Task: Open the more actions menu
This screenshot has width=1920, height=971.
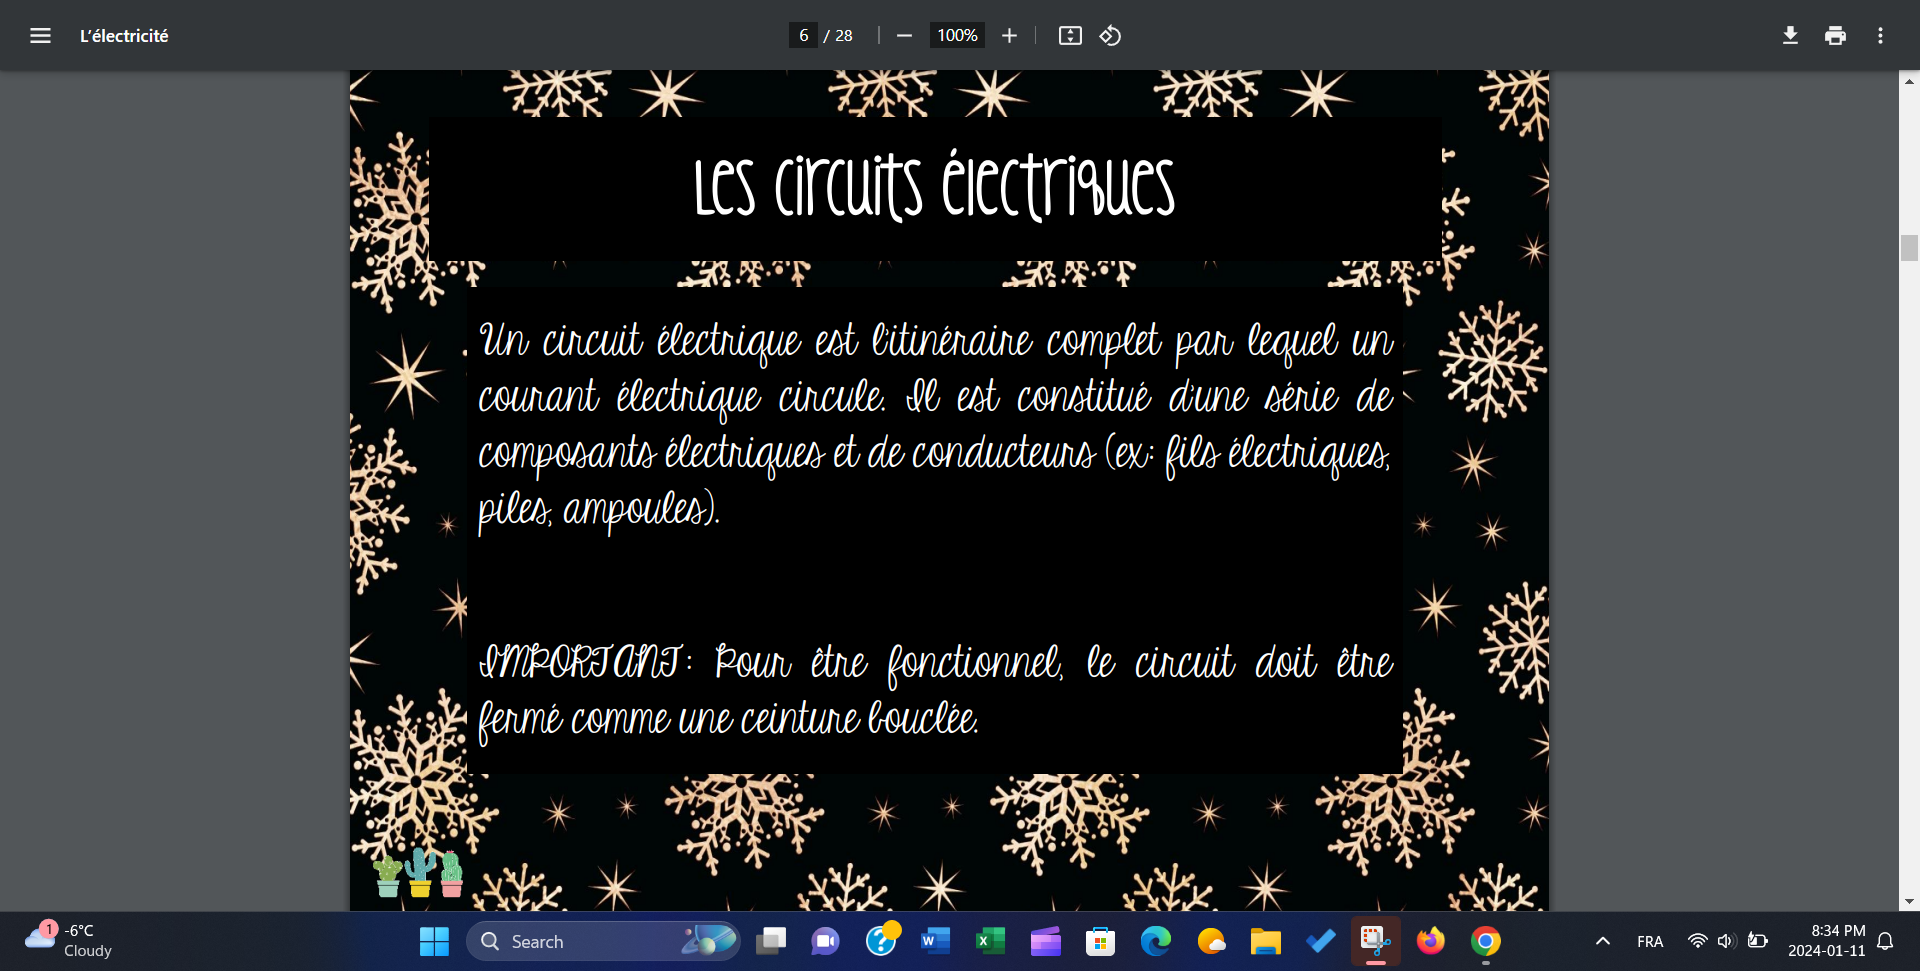Action: [x=1880, y=36]
